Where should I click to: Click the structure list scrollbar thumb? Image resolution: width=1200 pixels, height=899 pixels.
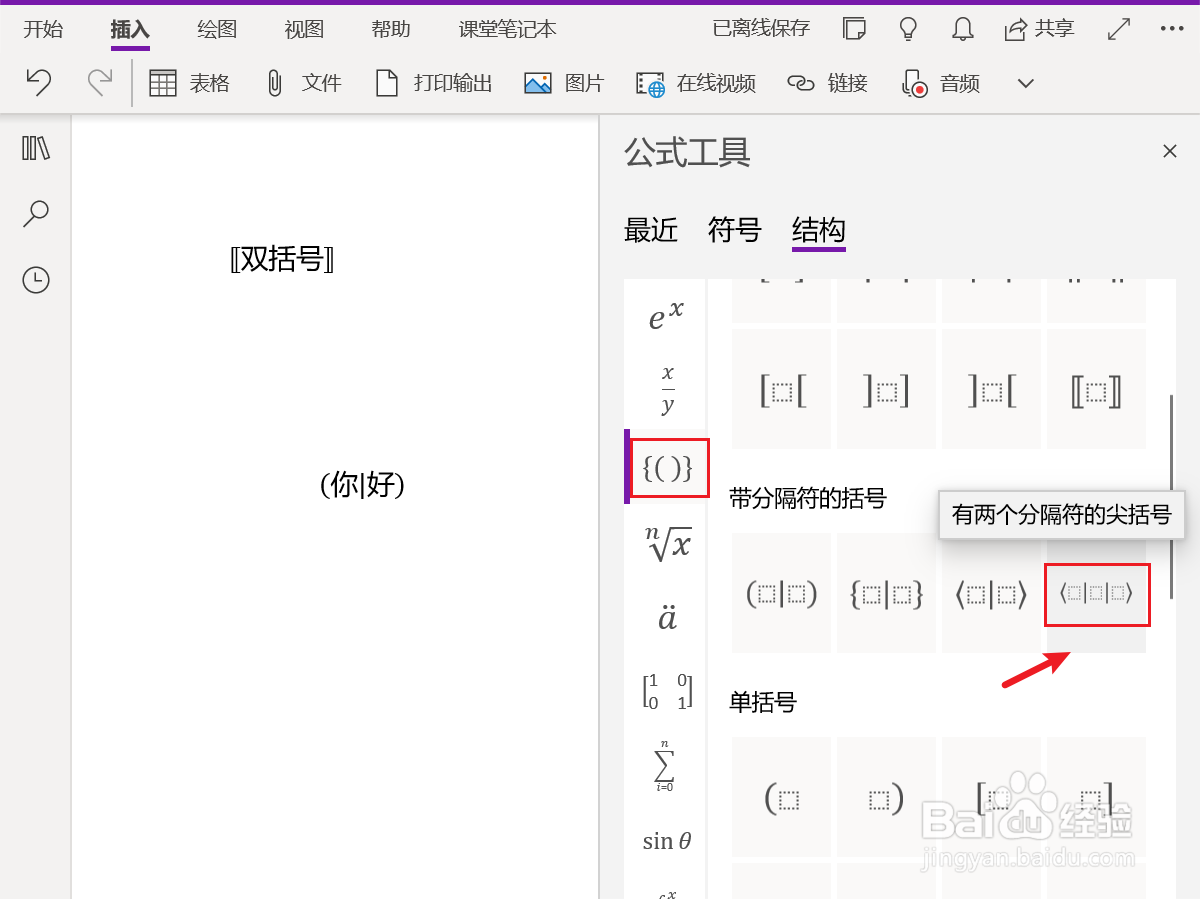[1172, 498]
